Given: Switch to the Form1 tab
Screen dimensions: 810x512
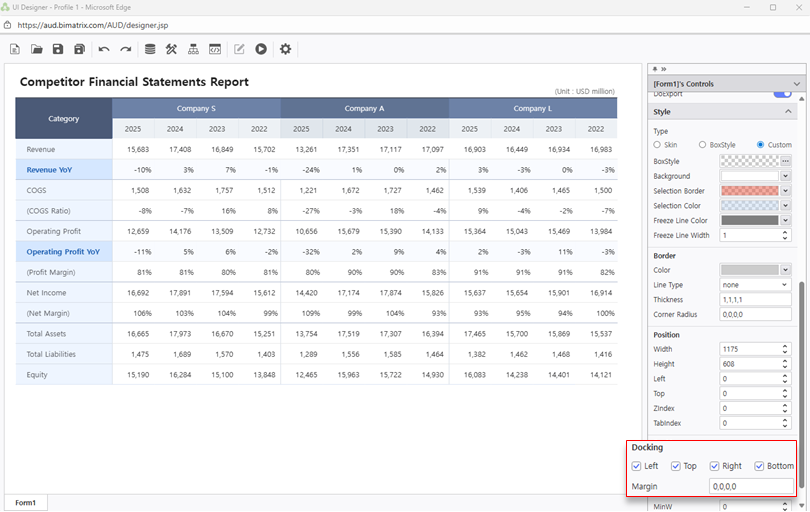Looking at the screenshot, I should click(25, 502).
